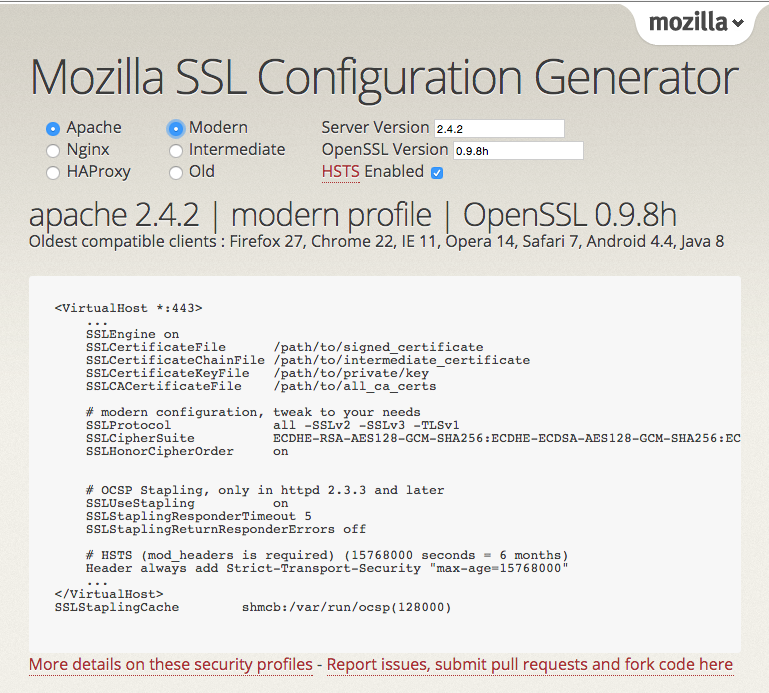The image size is (769, 693).
Task: Toggle the HSTS Enabled checkbox
Action: click(x=437, y=173)
